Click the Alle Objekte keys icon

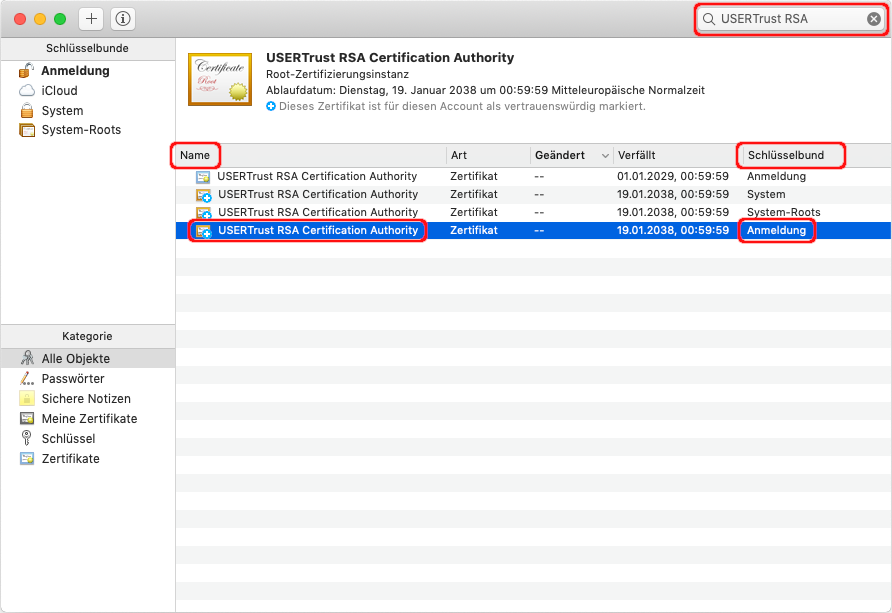point(27,358)
